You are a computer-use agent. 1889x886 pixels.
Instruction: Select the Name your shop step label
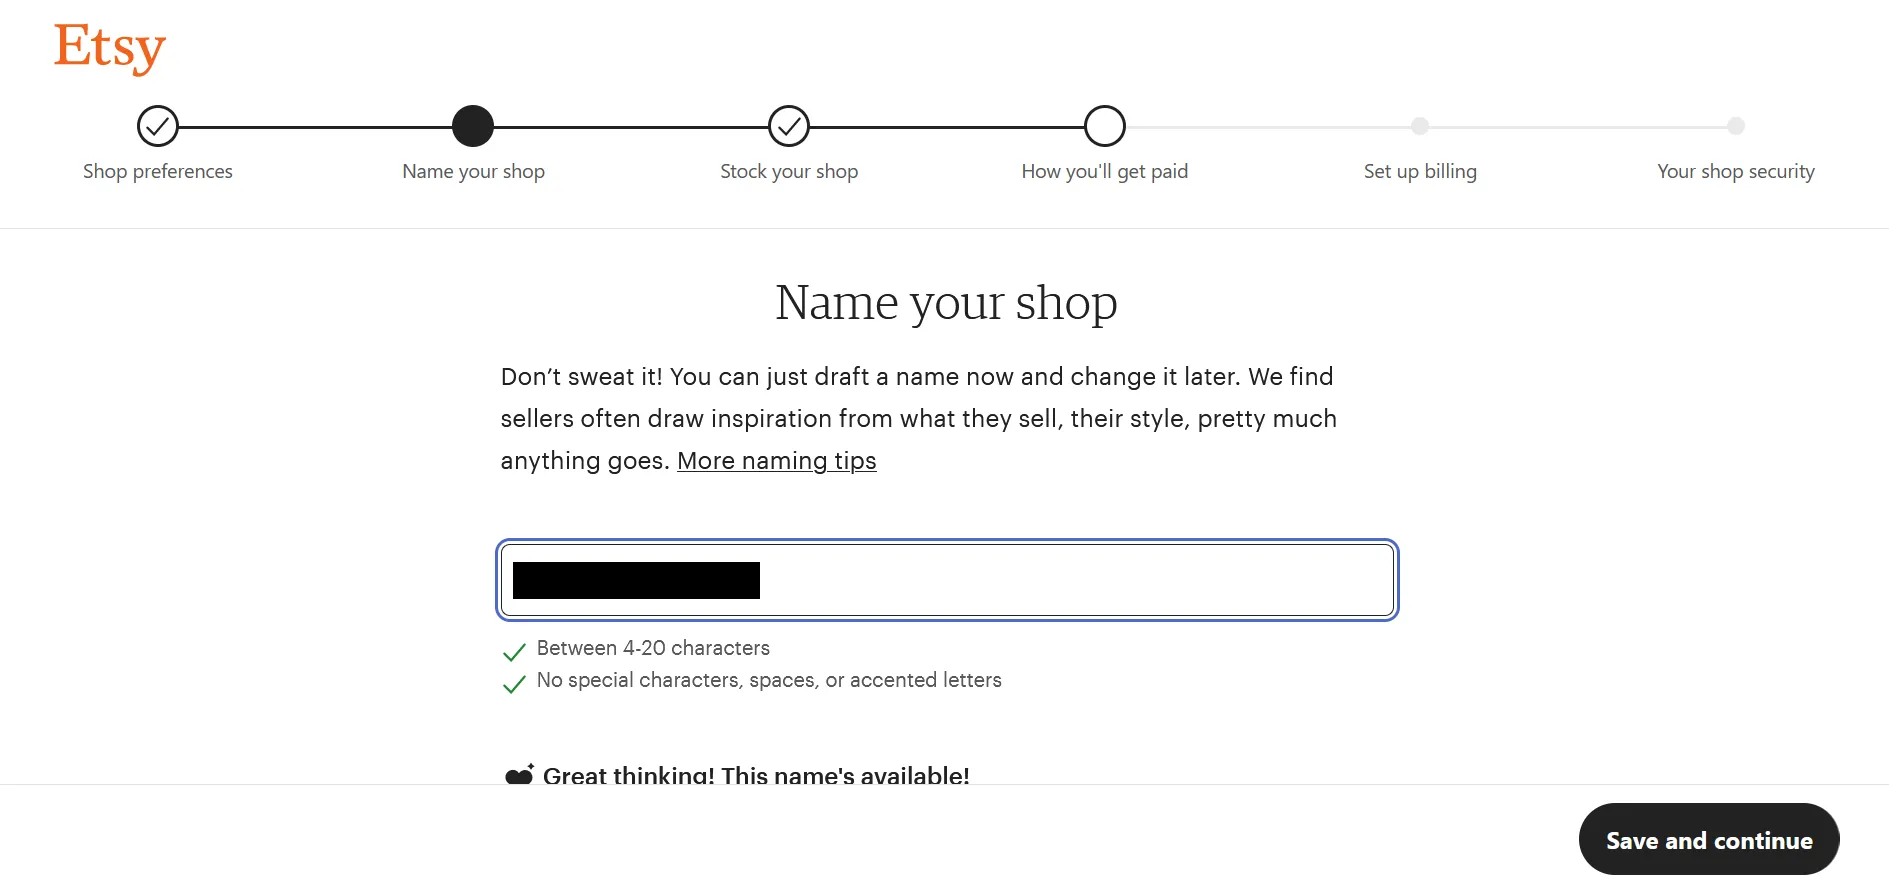click(x=473, y=171)
